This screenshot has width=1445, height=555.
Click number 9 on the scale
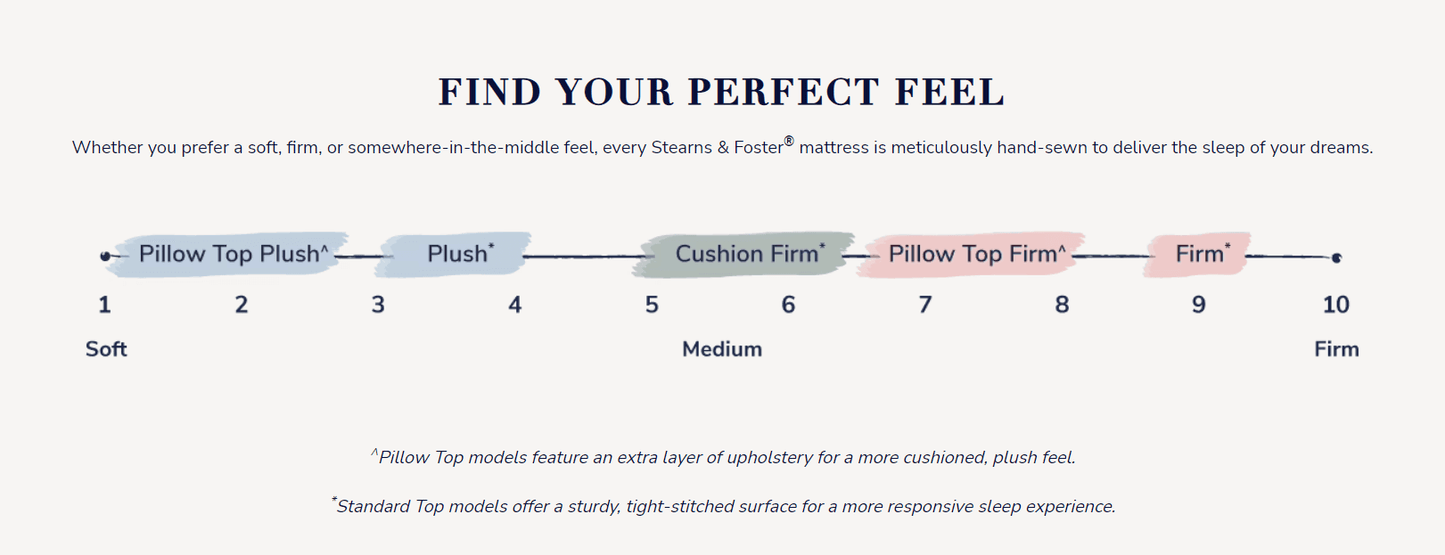click(x=1199, y=305)
